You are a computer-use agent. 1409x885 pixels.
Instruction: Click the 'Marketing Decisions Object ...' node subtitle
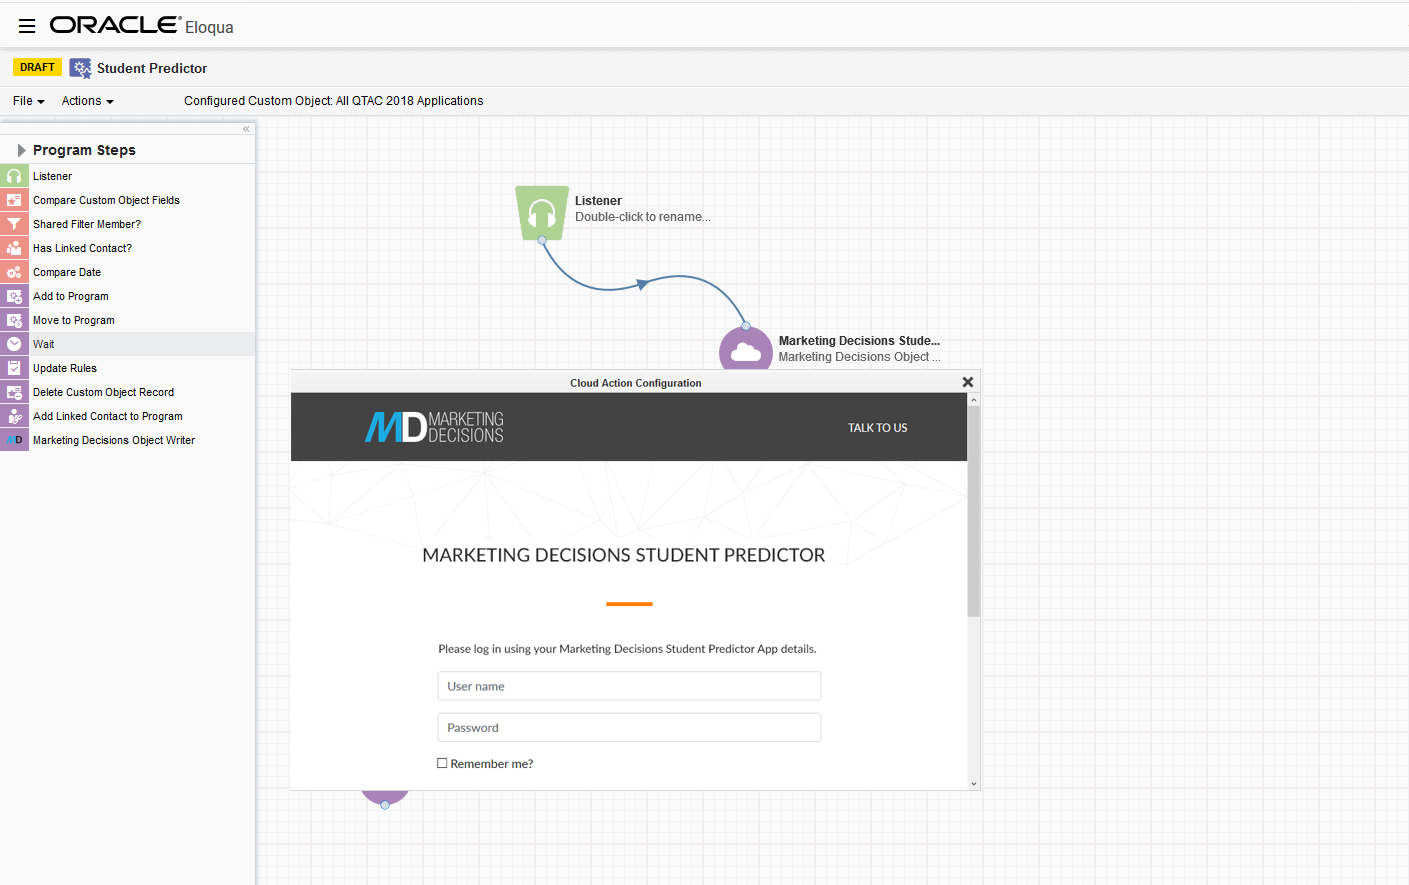[x=859, y=357]
